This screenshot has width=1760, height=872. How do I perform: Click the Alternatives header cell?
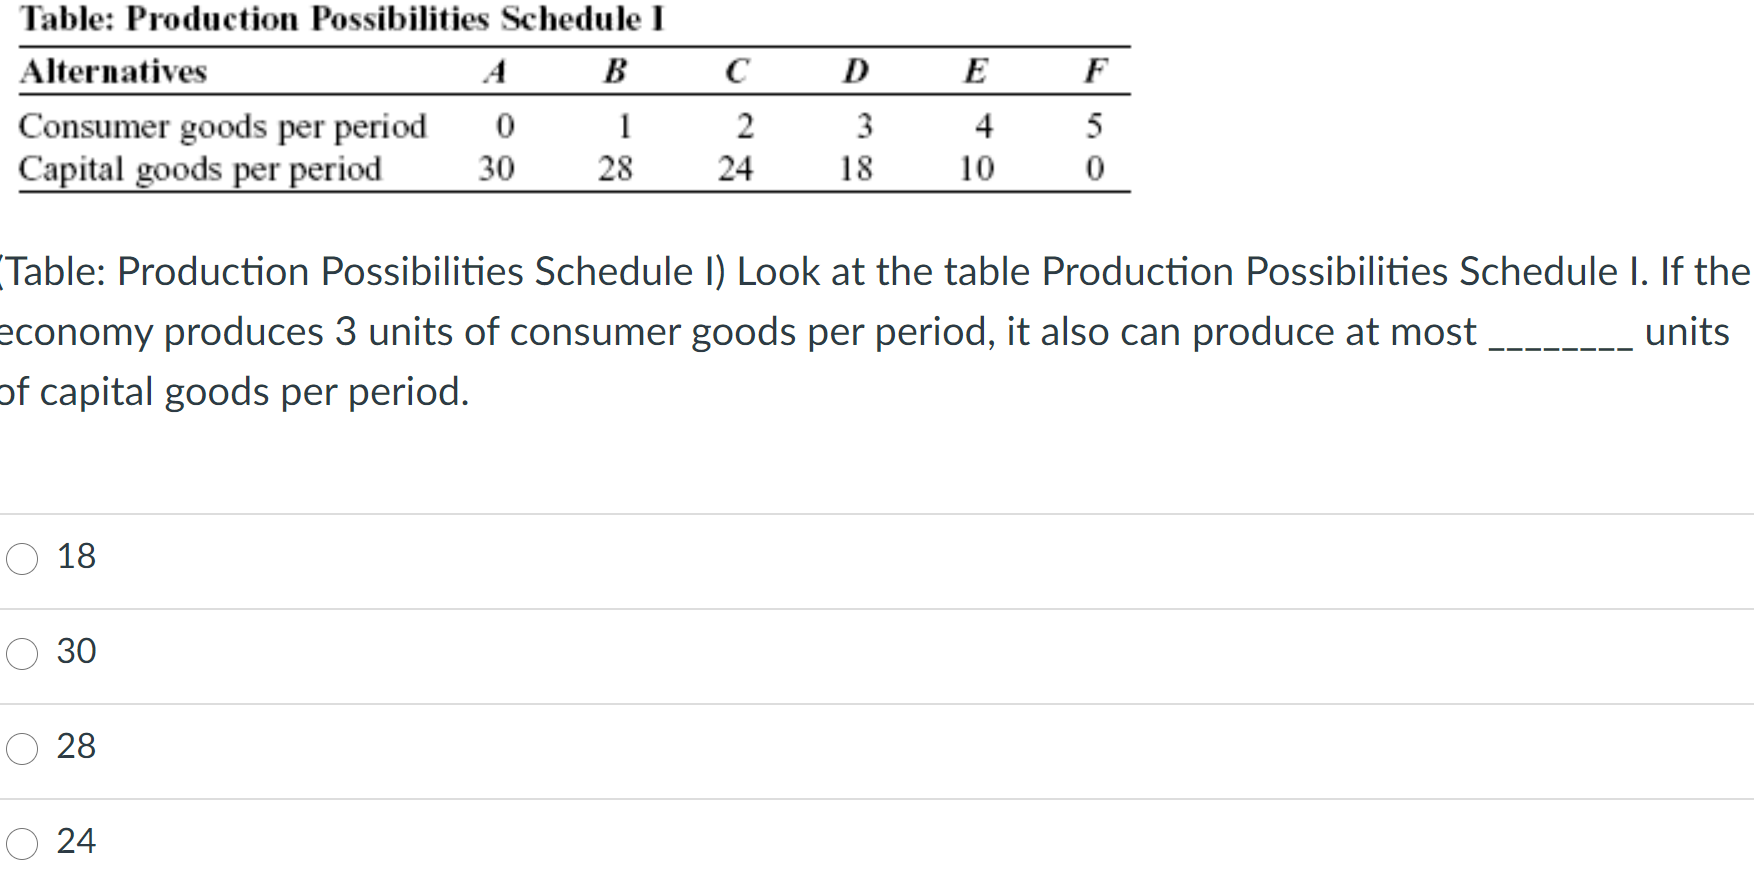pos(113,70)
